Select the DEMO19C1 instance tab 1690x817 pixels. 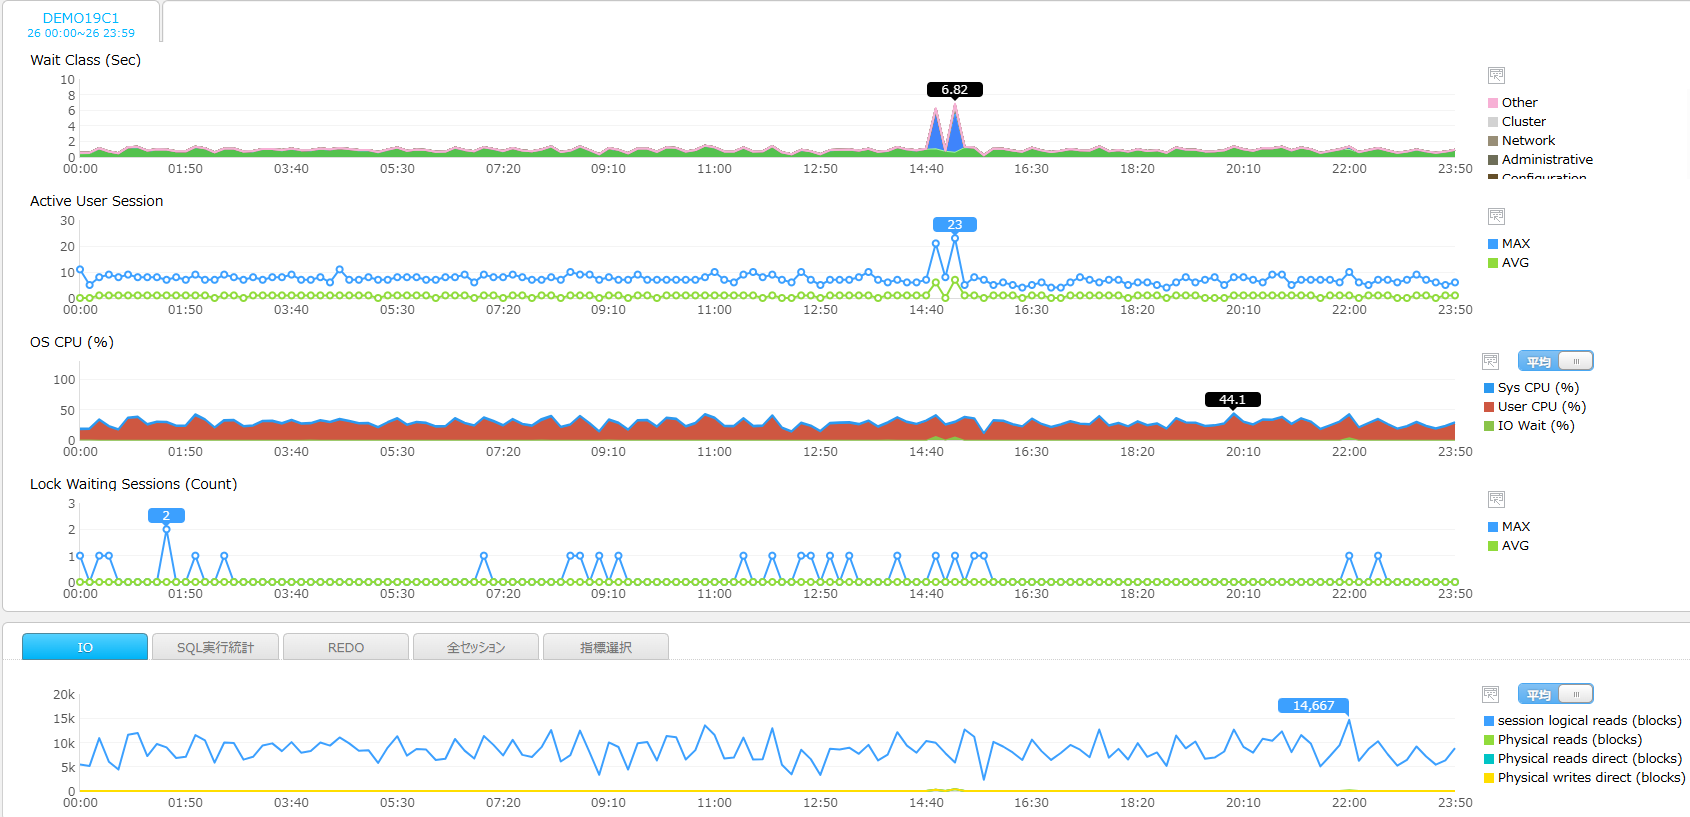[x=81, y=24]
